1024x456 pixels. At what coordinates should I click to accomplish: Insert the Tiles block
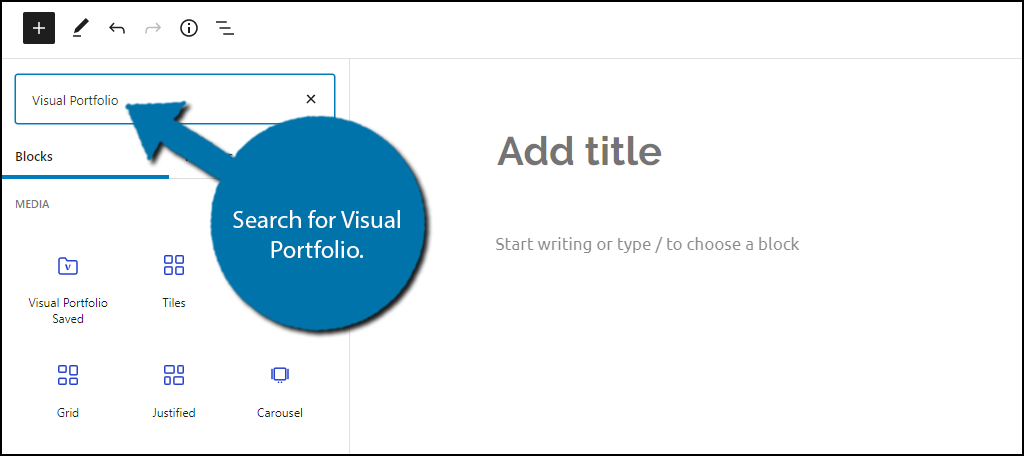click(174, 282)
